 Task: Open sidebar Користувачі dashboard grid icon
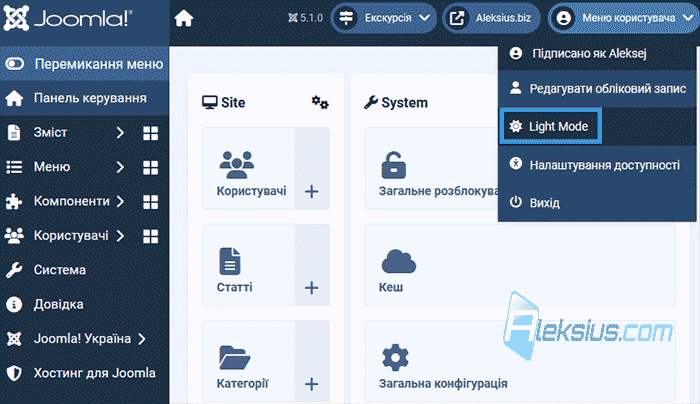tap(150, 236)
